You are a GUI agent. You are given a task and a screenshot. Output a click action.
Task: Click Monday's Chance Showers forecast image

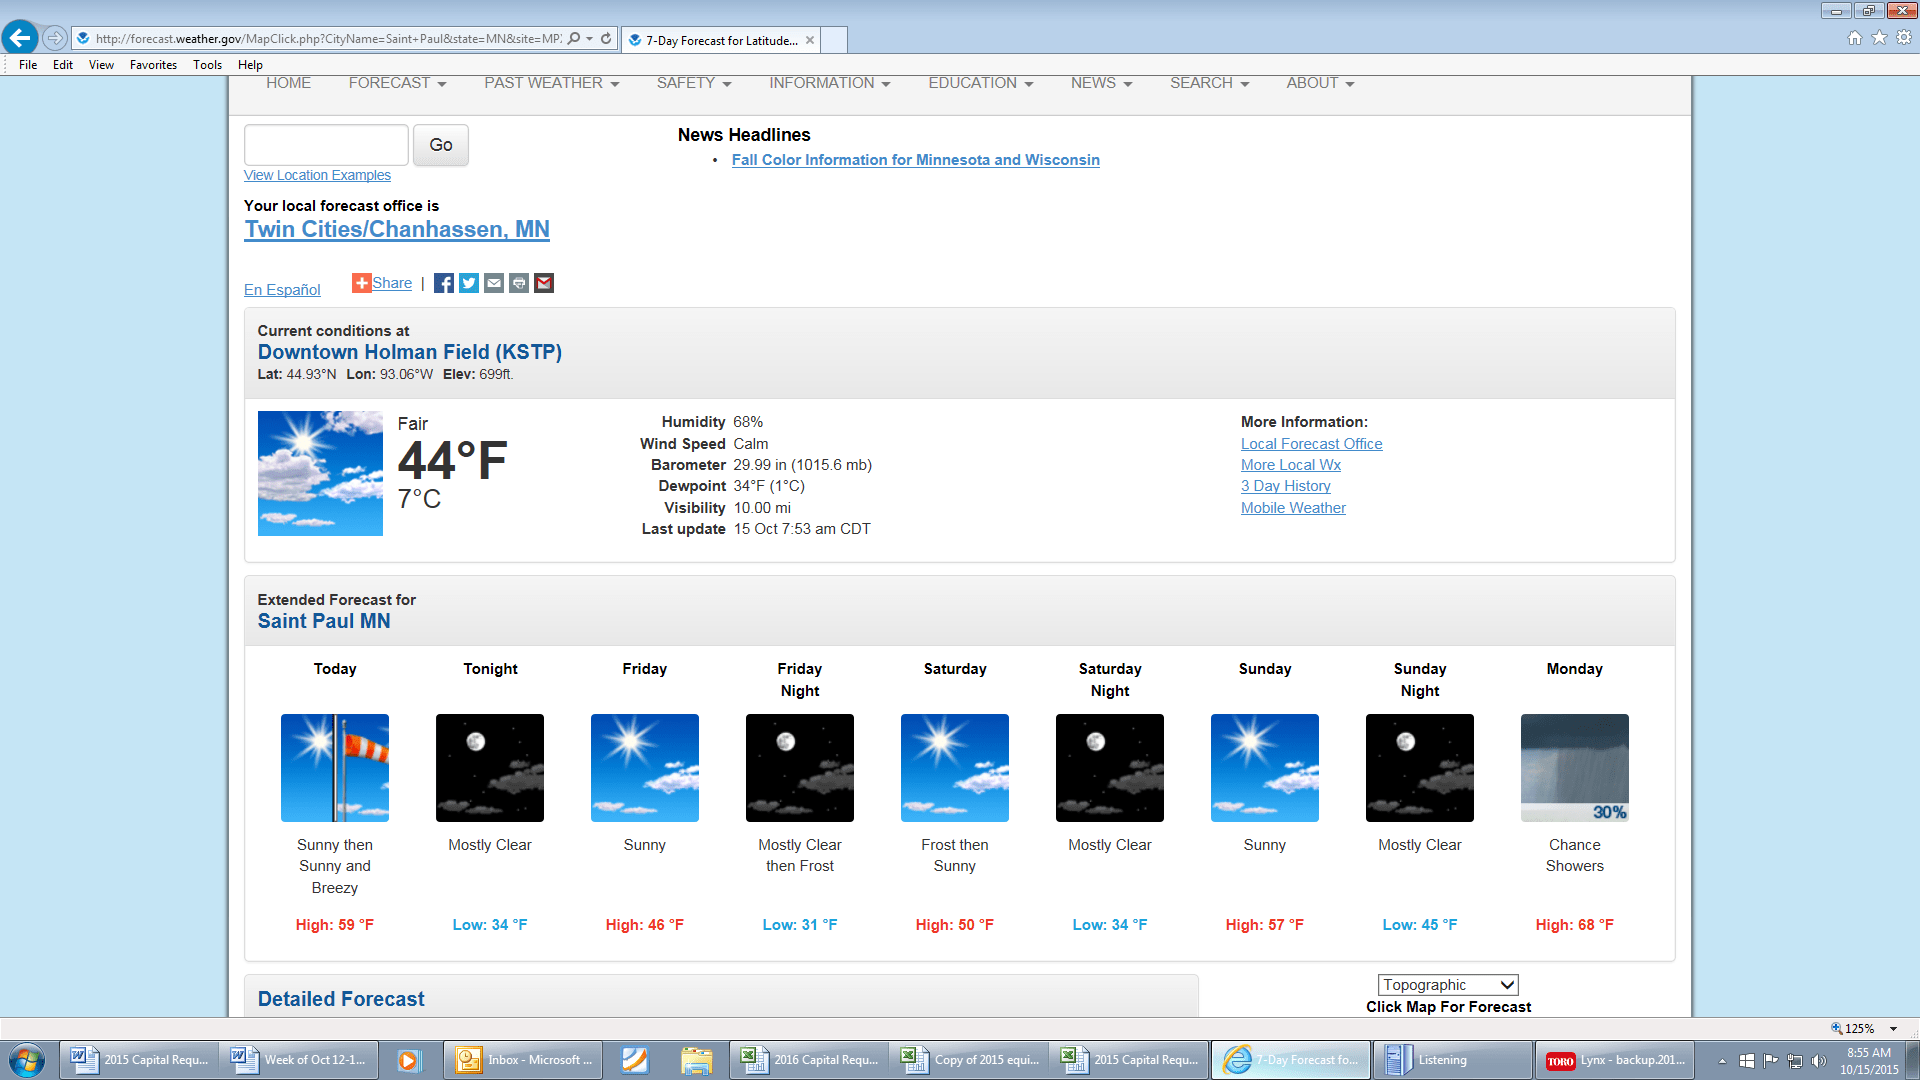click(x=1574, y=768)
